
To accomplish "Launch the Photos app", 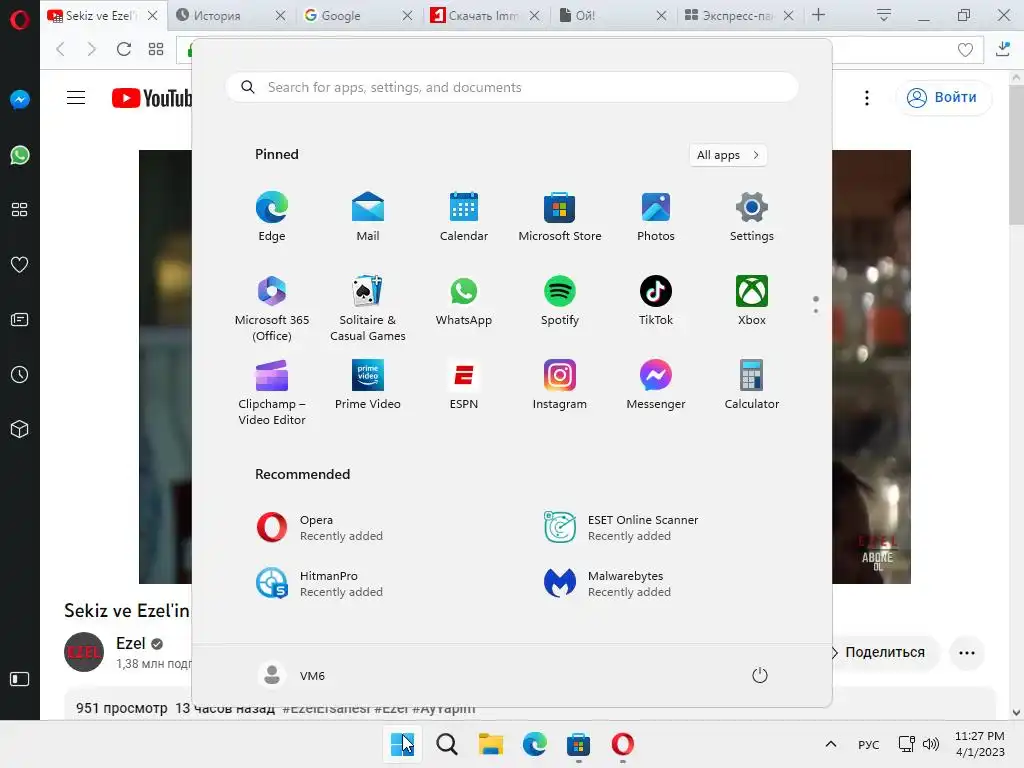I will pos(656,217).
